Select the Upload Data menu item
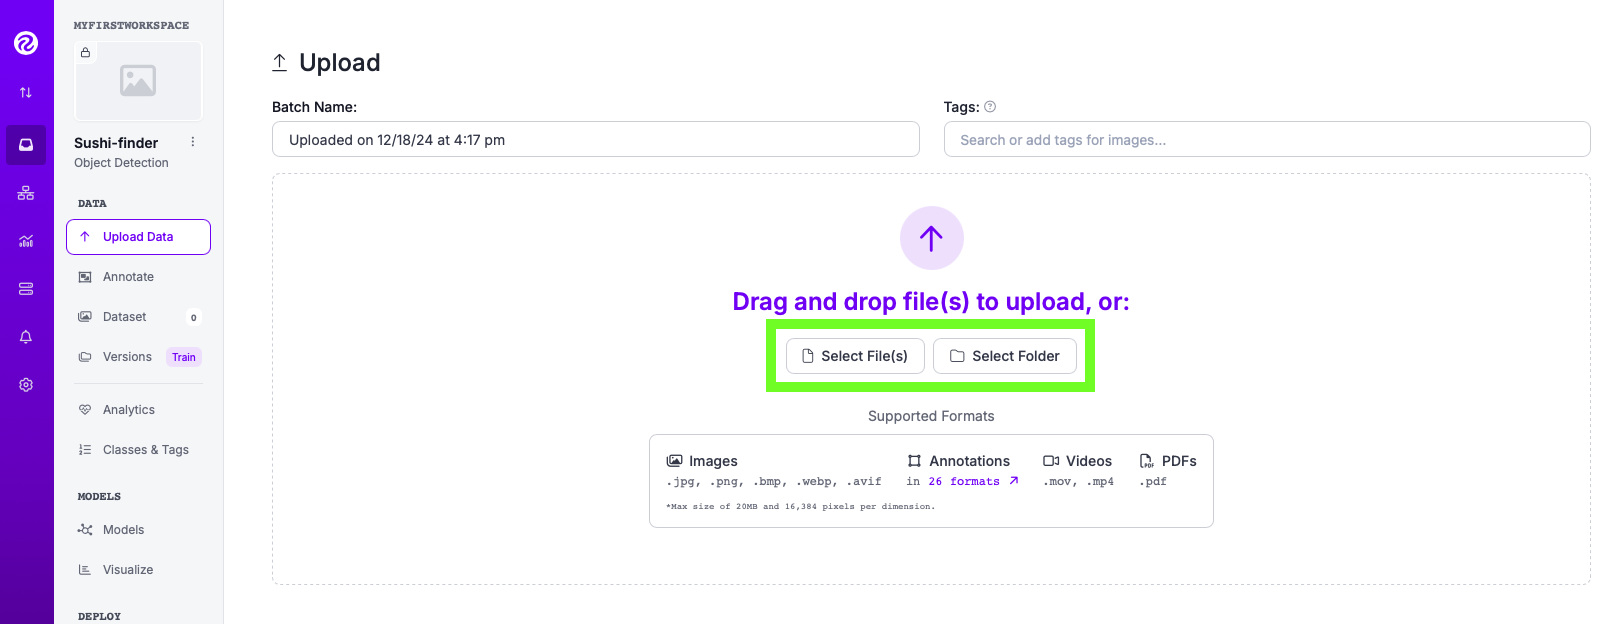The image size is (1621, 624). click(x=138, y=237)
